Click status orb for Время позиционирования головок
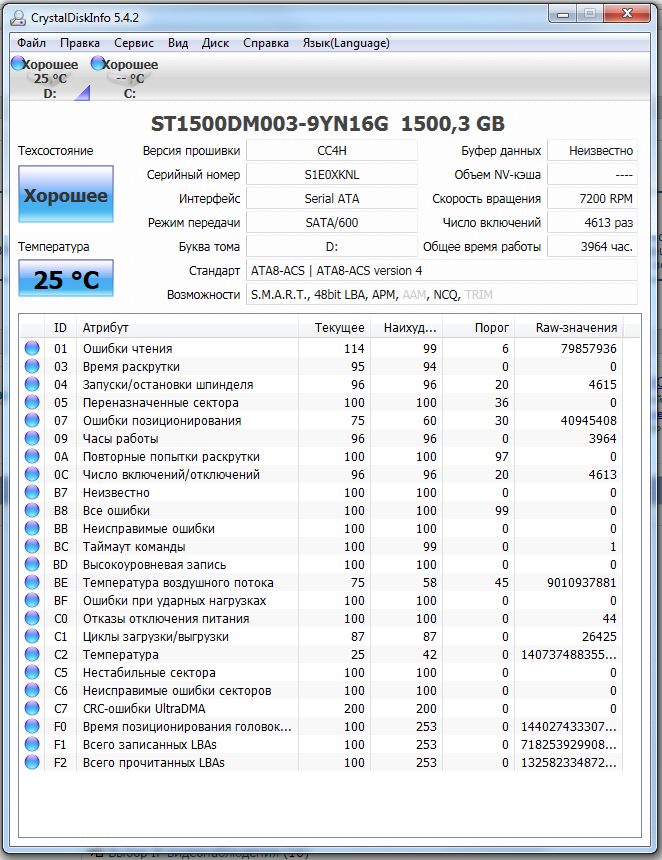This screenshot has width=662, height=860. click(x=32, y=726)
